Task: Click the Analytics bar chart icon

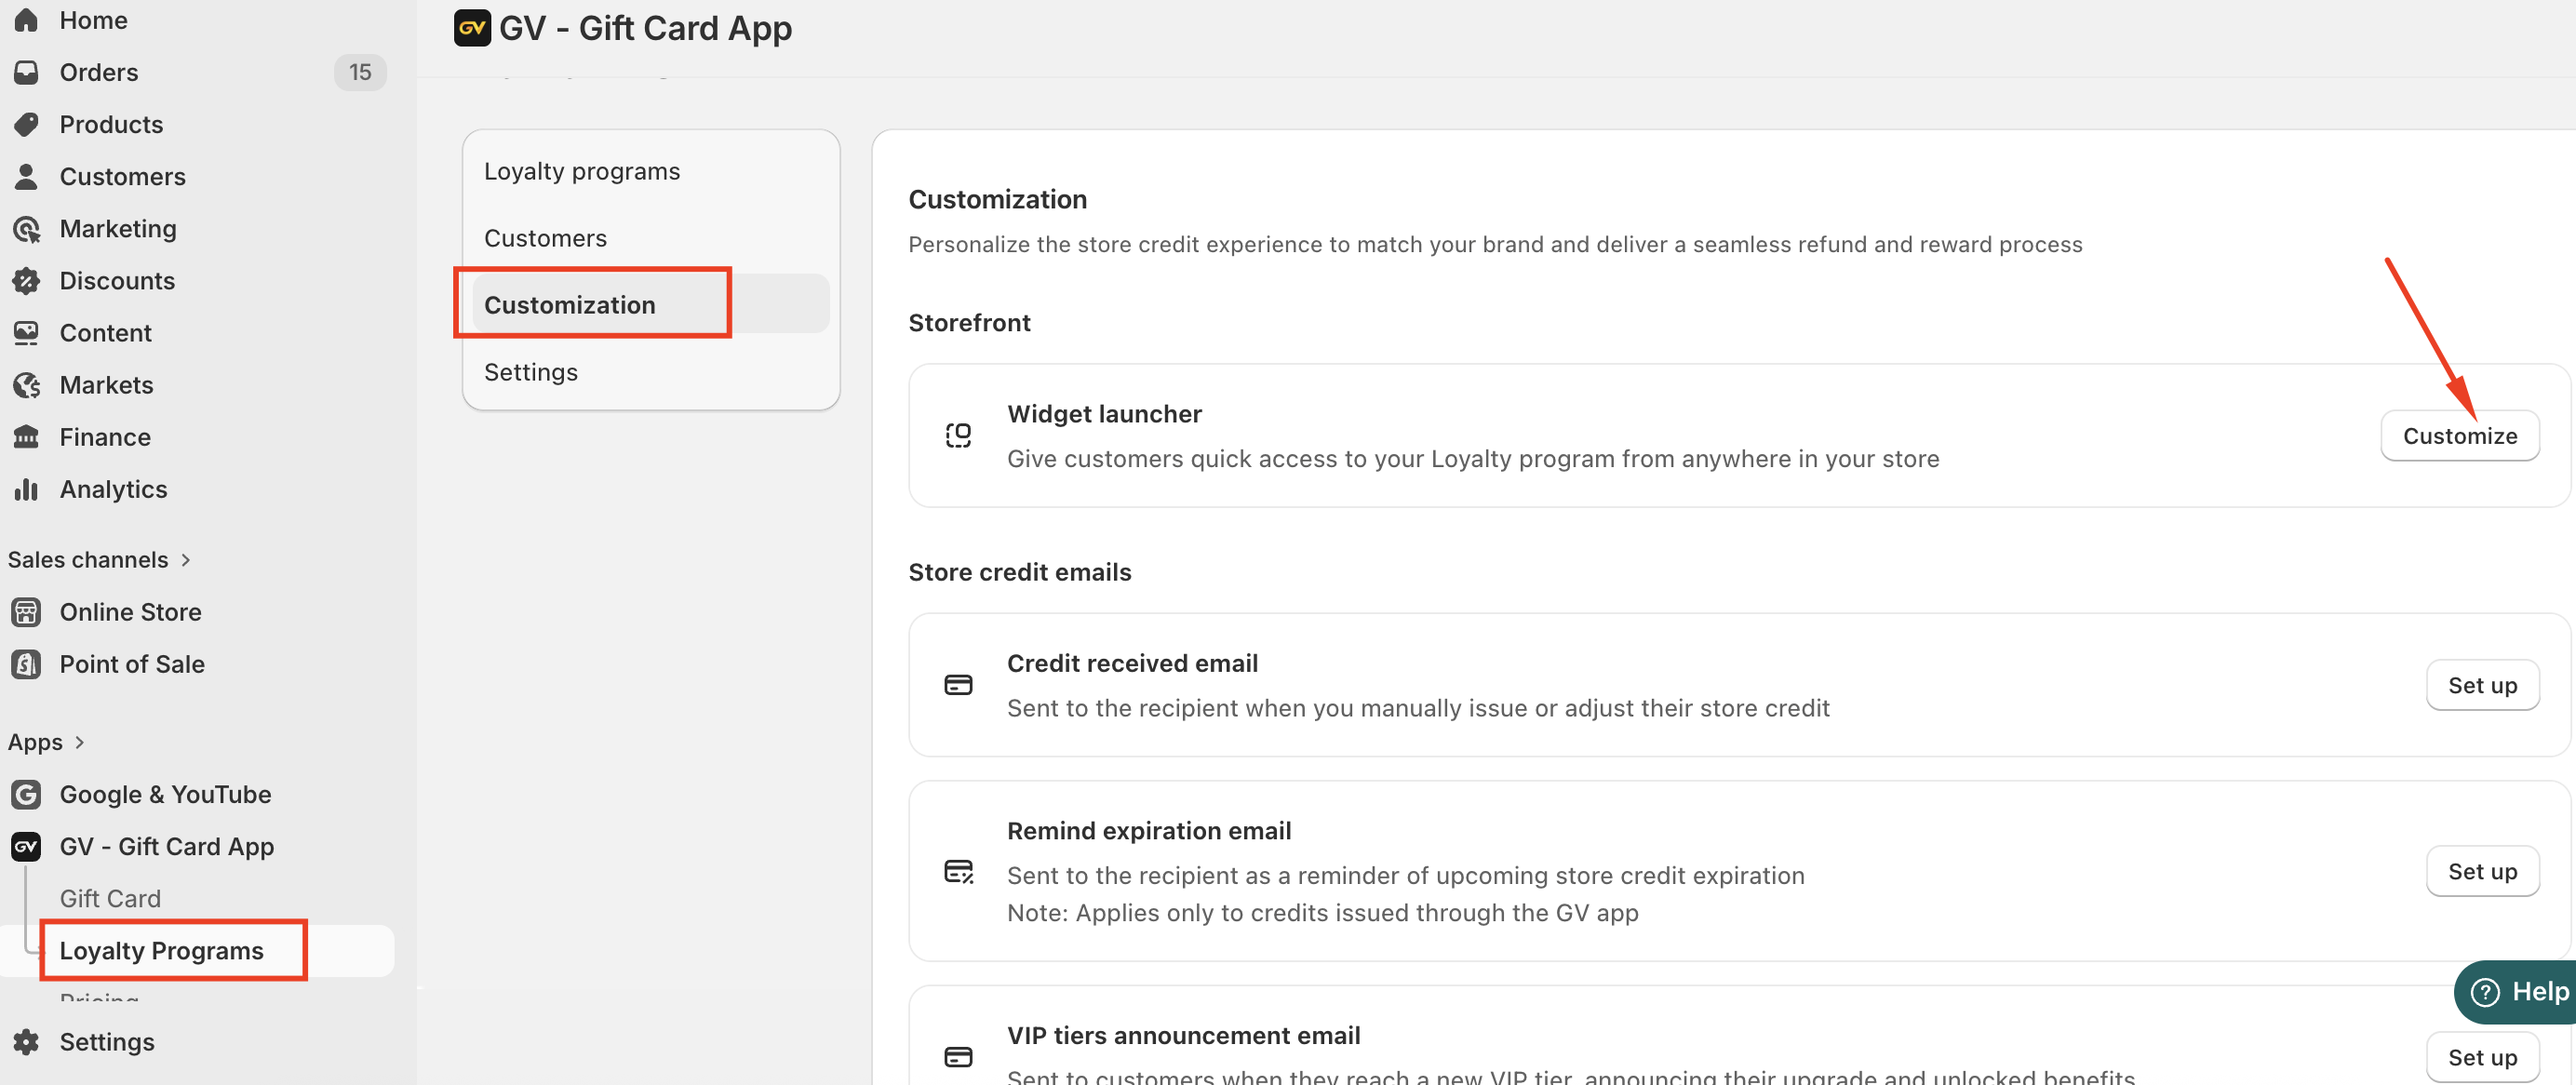Action: pos(26,489)
